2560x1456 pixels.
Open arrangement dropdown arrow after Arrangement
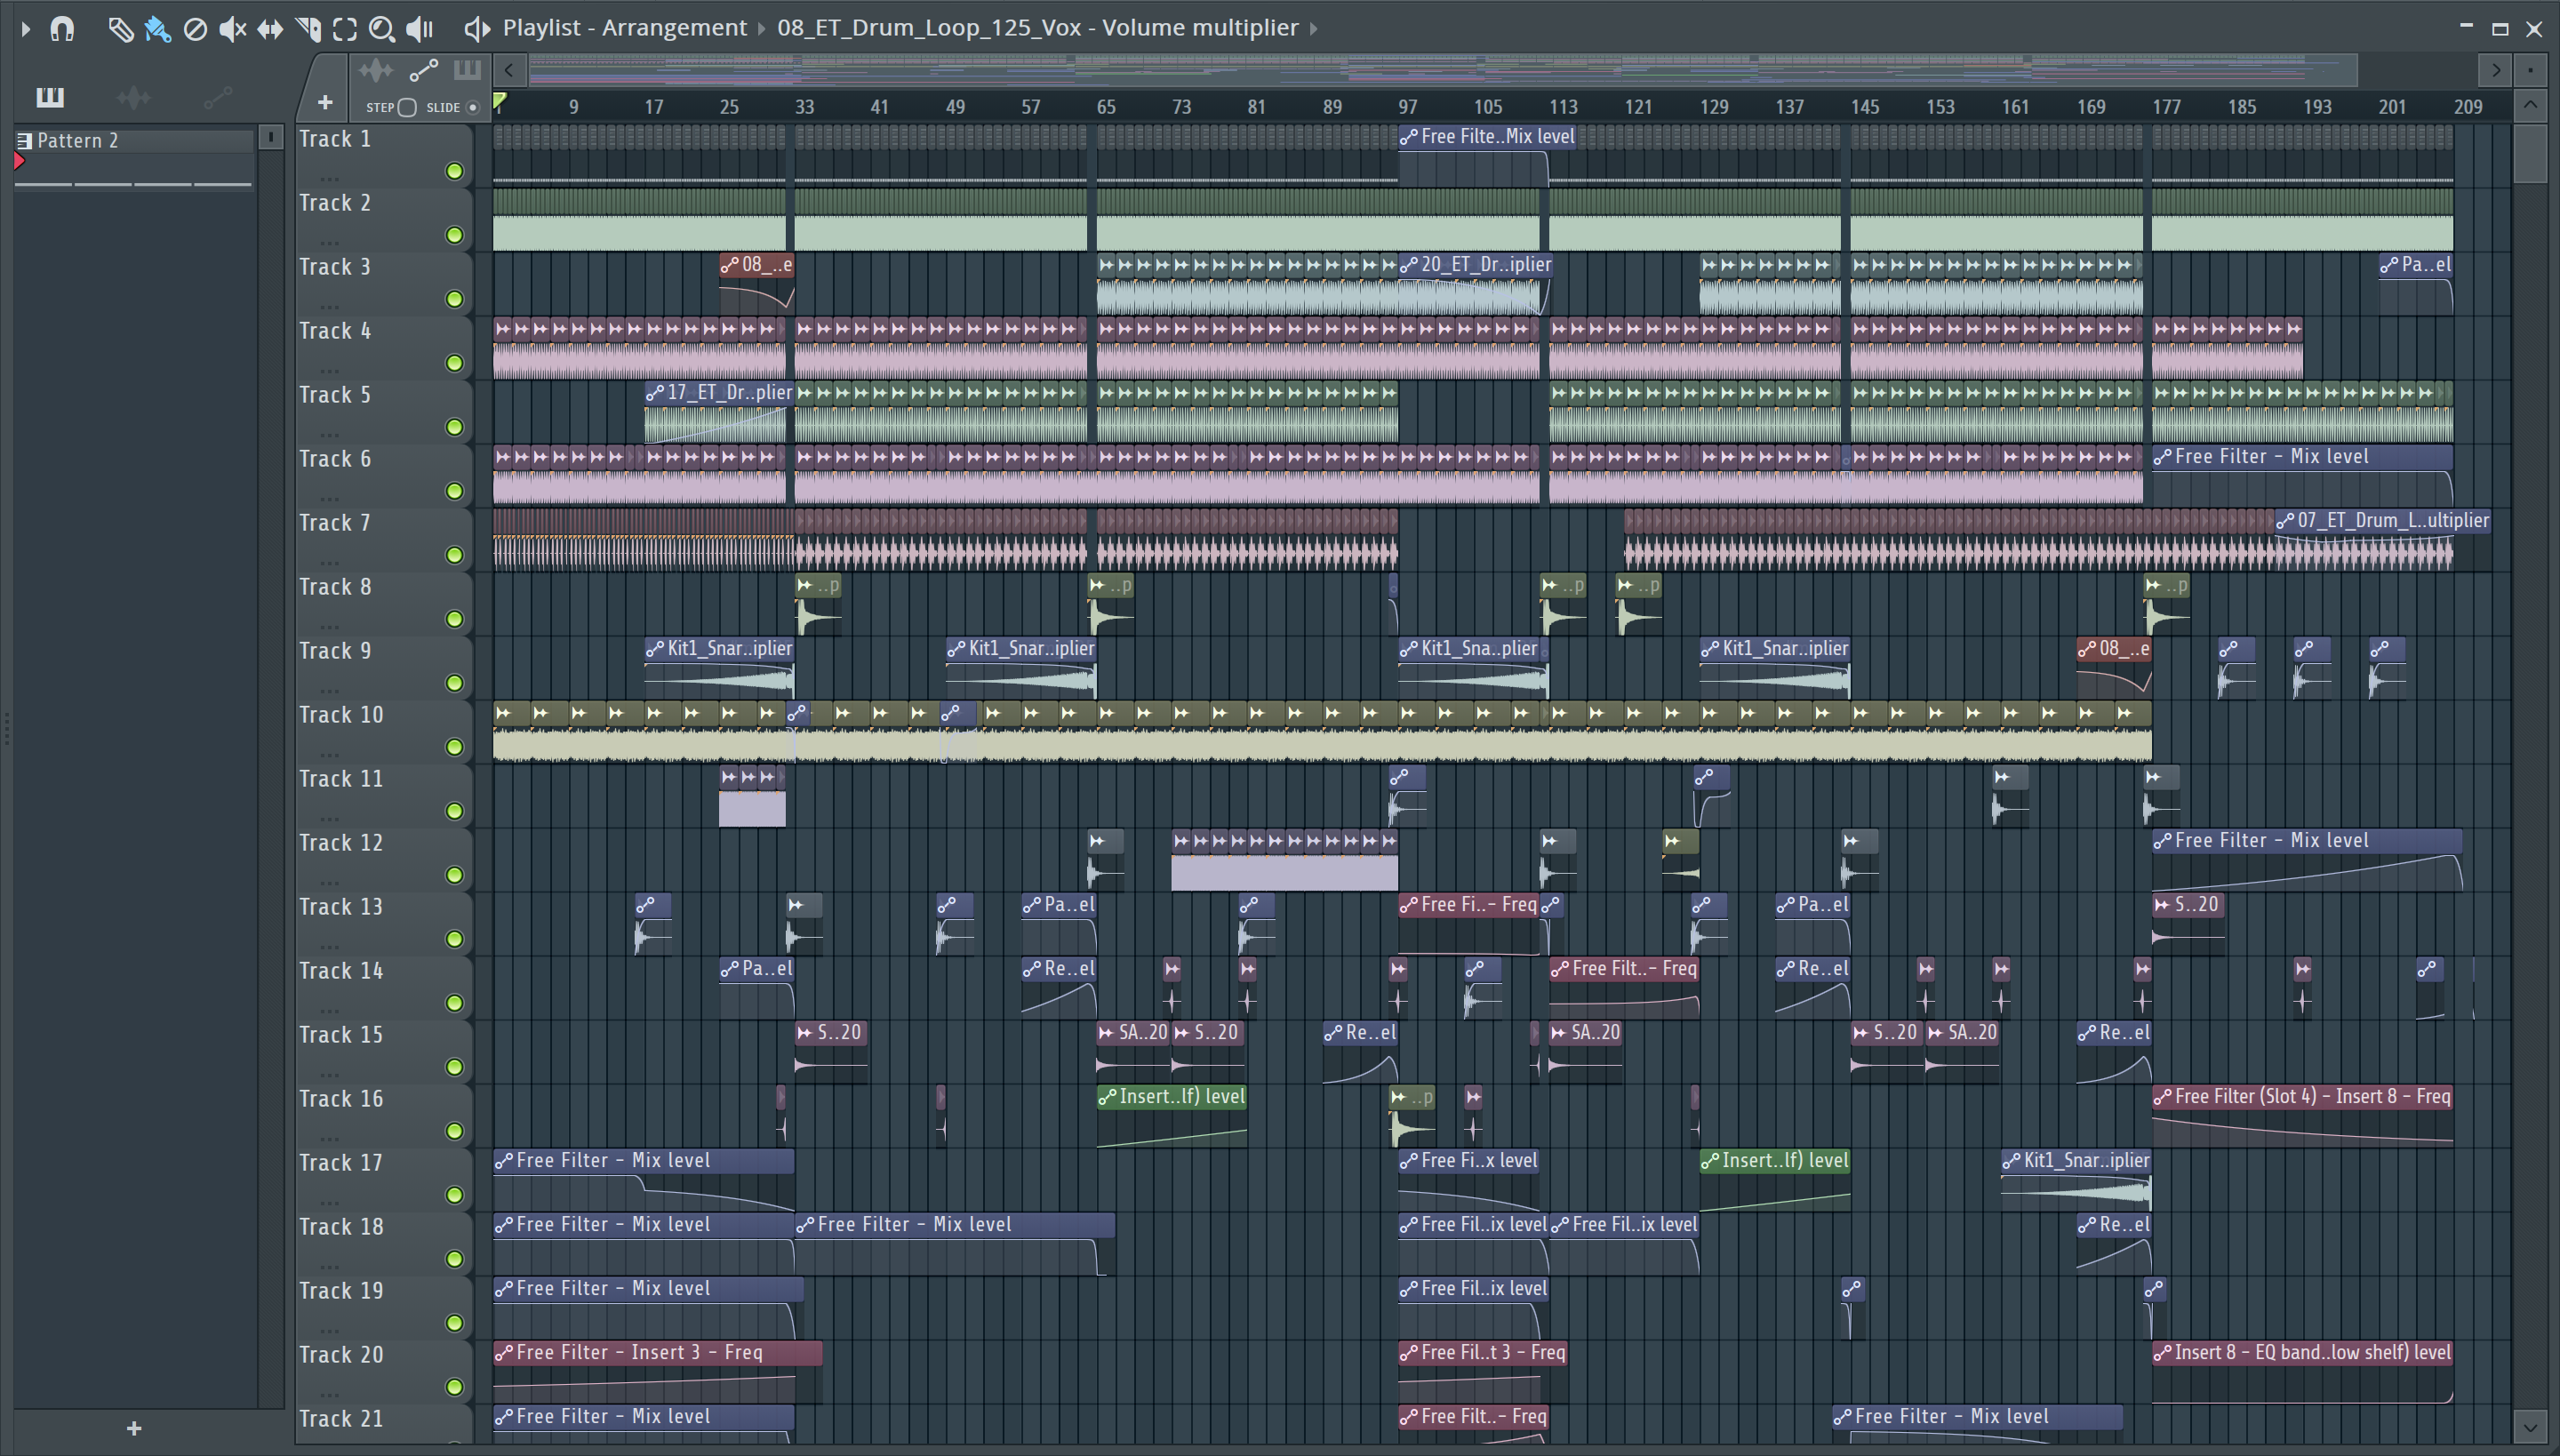point(762,28)
